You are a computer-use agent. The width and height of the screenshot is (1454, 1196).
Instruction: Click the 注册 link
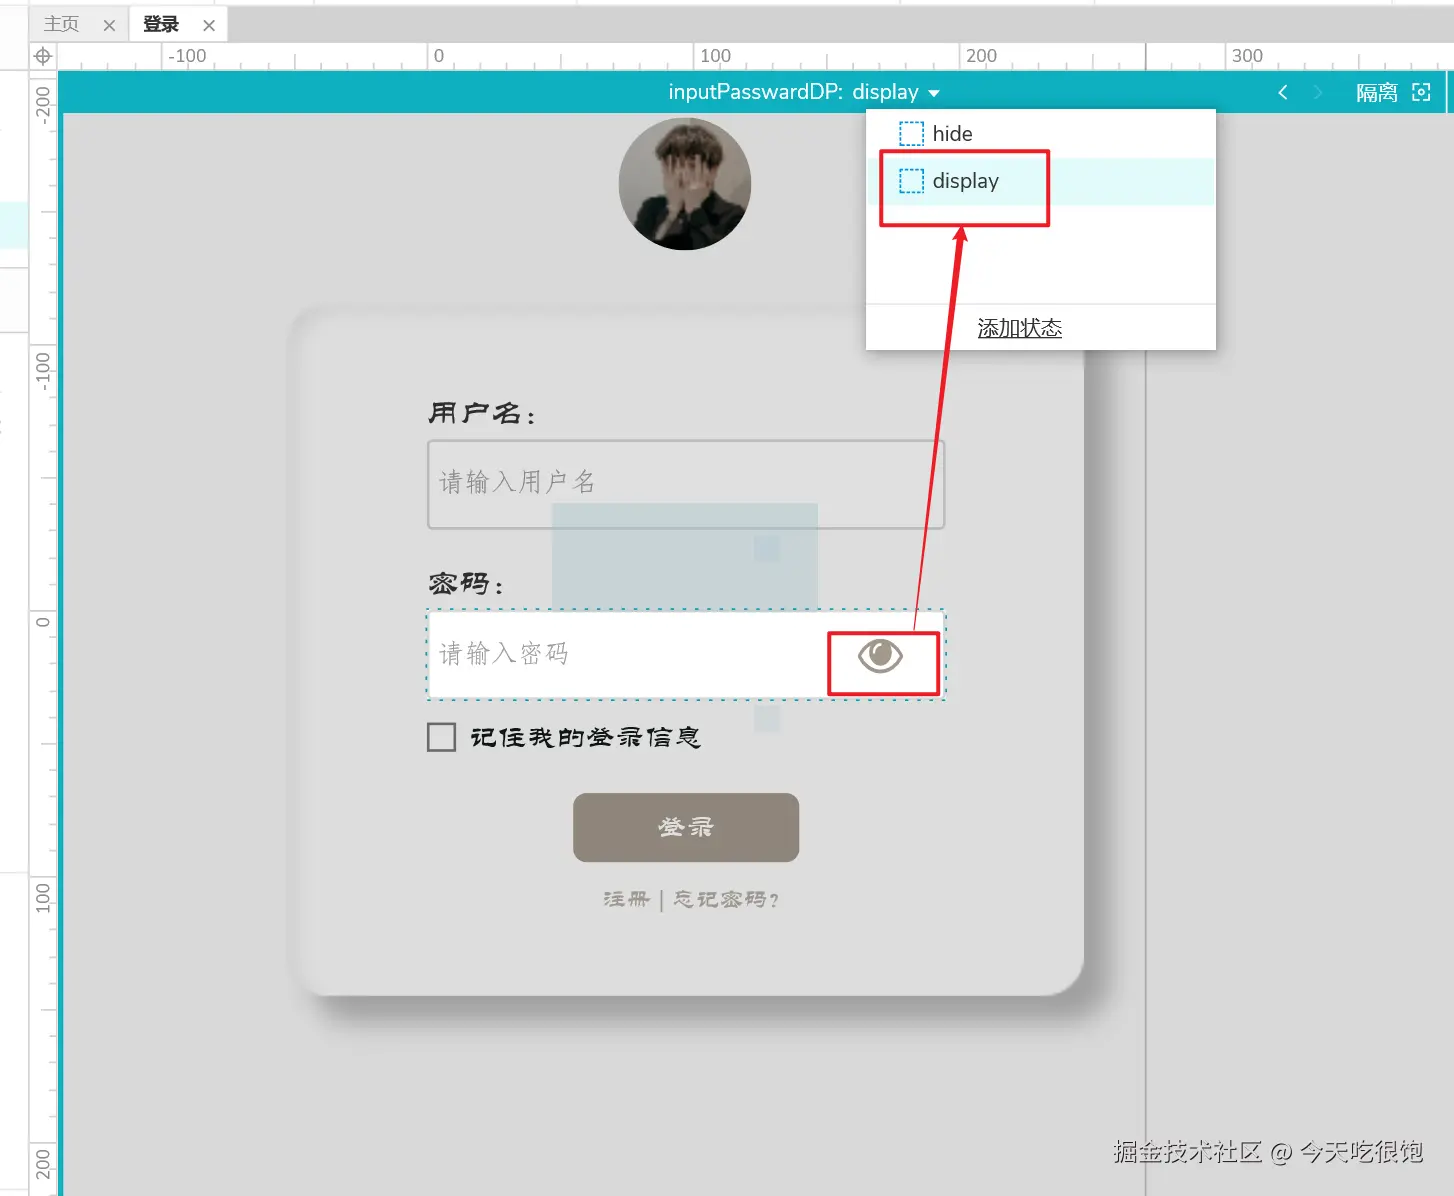[x=626, y=899]
